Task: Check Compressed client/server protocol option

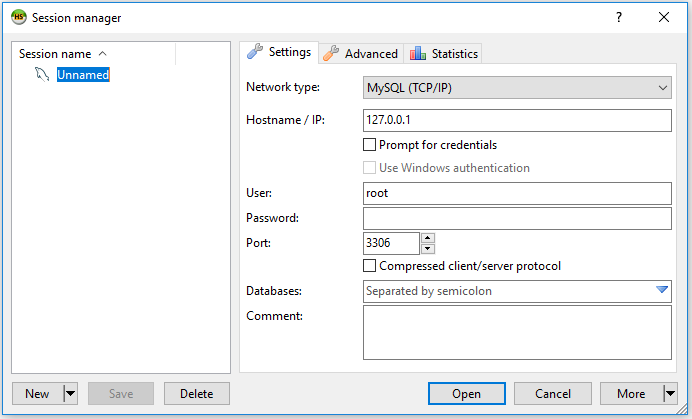Action: click(x=369, y=266)
